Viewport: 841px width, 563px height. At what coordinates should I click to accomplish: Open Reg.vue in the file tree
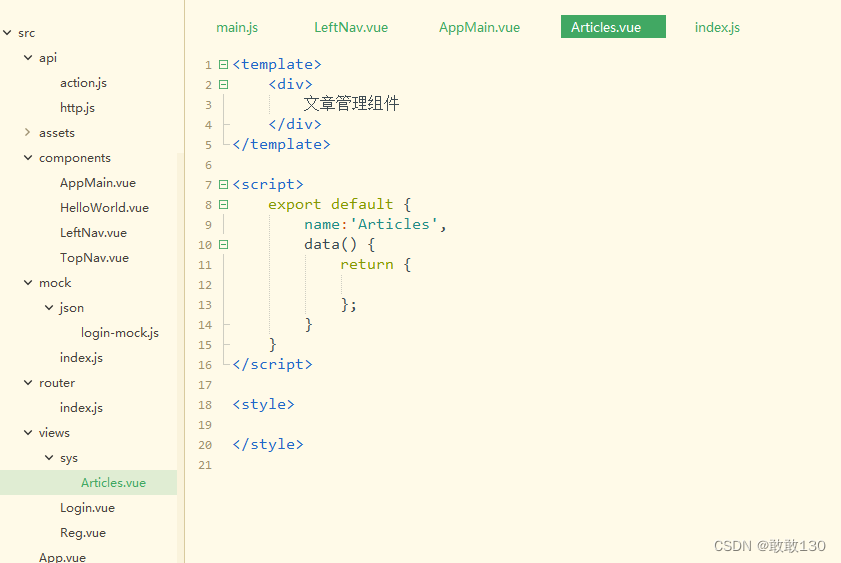(83, 533)
